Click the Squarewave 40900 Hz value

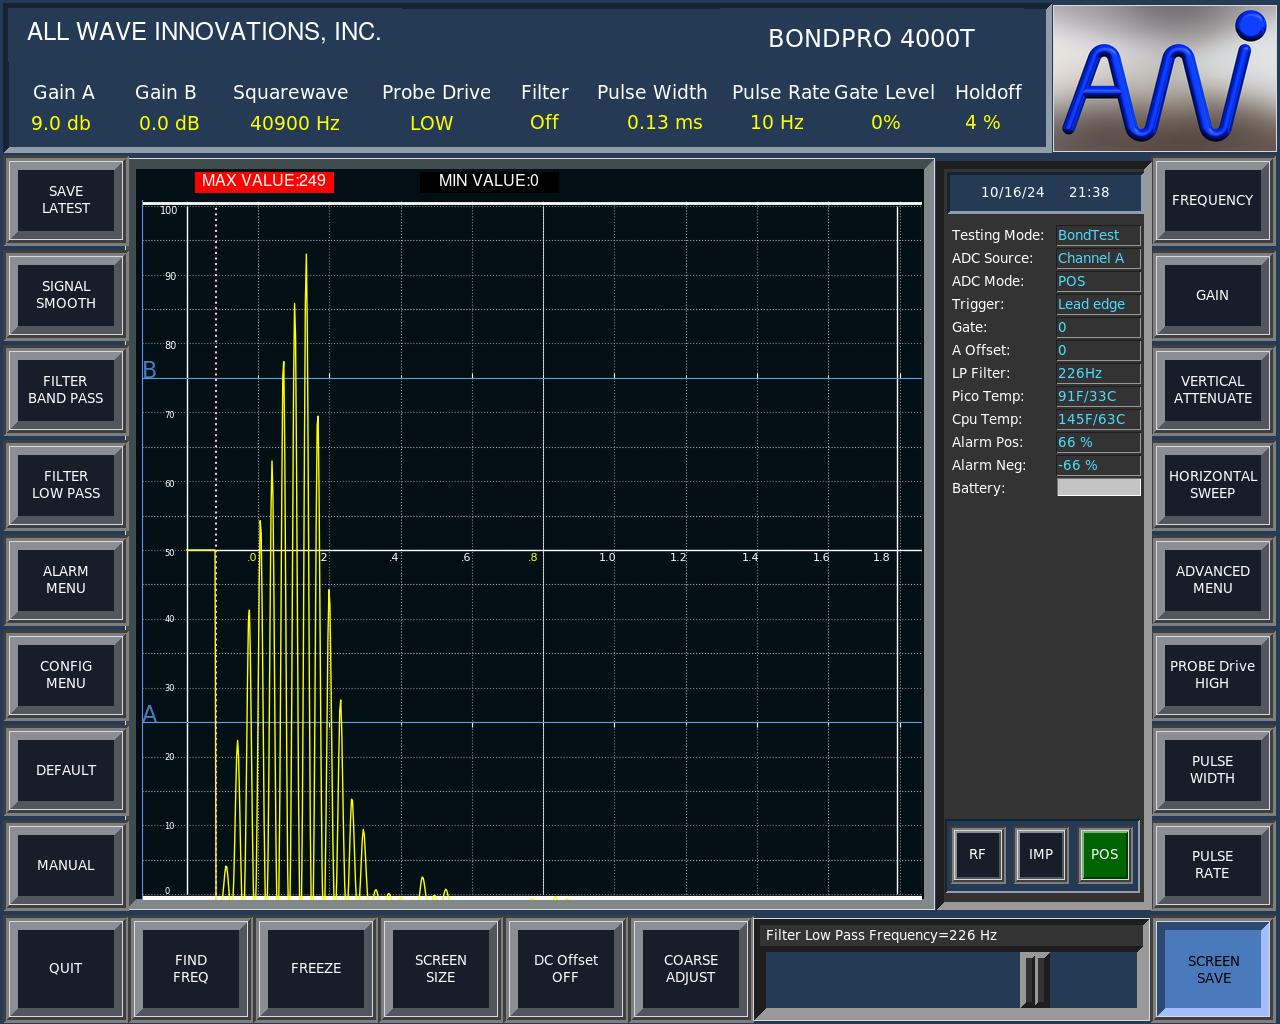pyautogui.click(x=295, y=123)
